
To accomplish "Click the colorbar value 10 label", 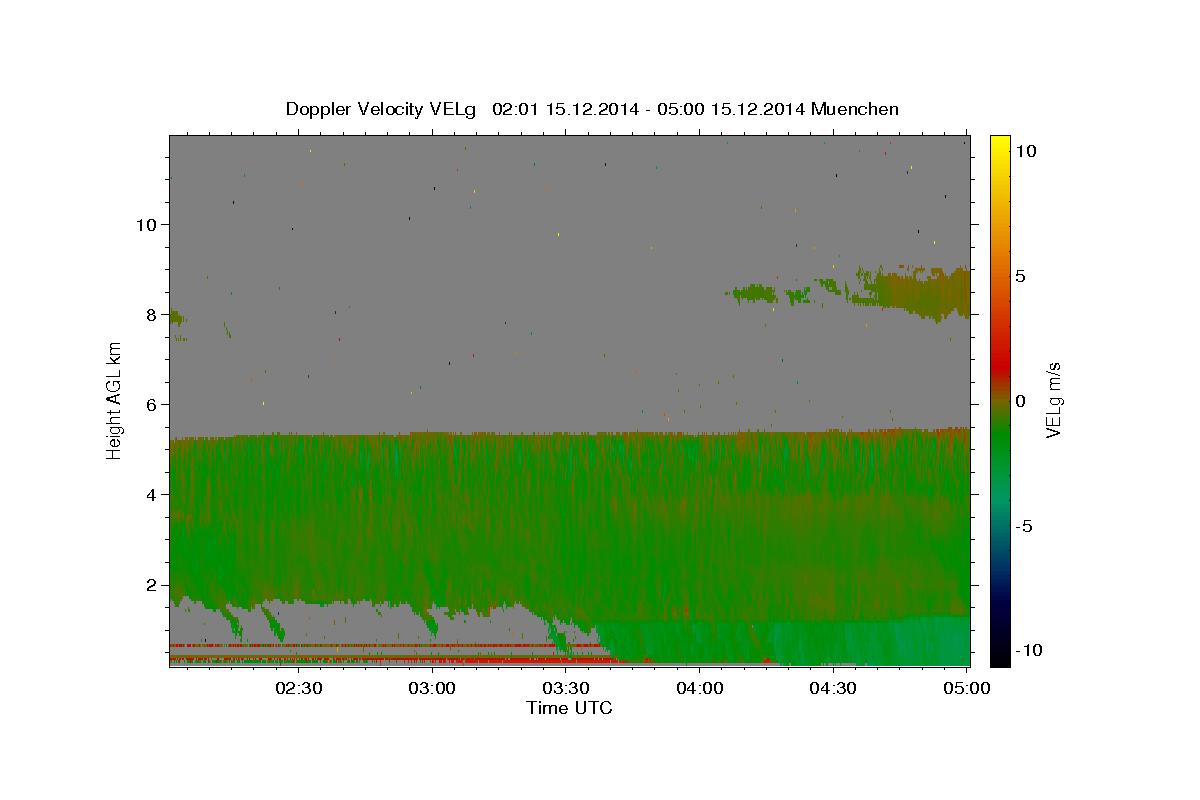I will (x=1025, y=151).
